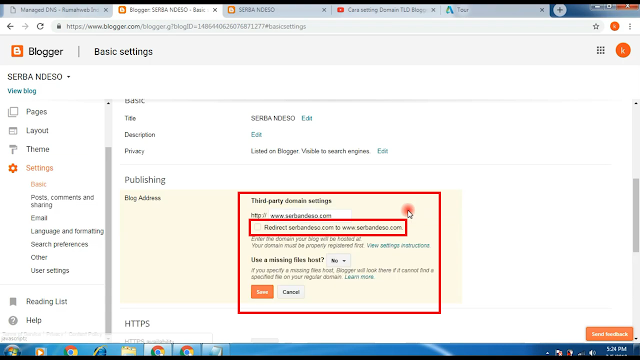This screenshot has width=640, height=360.
Task: Click the www.serbandeso.com domain field
Action: [309, 215]
